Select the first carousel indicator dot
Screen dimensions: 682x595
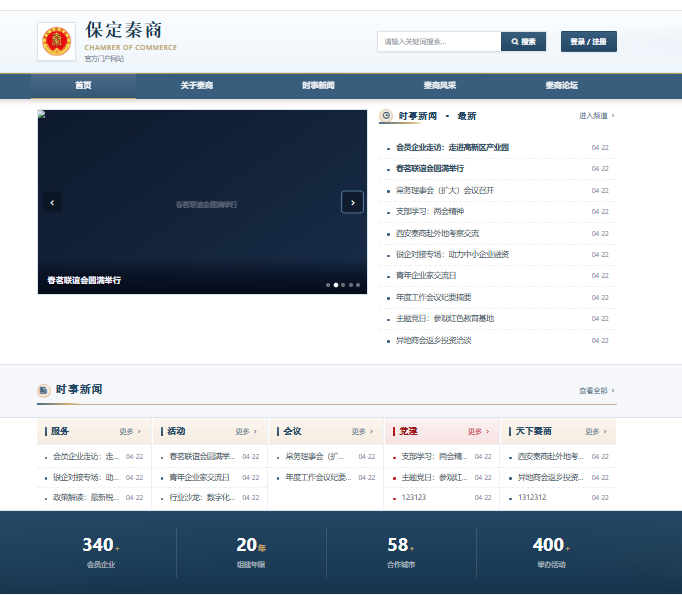click(328, 285)
